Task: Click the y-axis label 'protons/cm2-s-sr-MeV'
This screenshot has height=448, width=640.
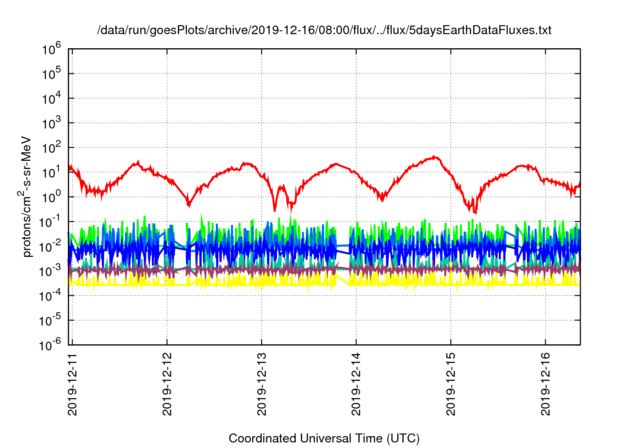Action: 26,195
